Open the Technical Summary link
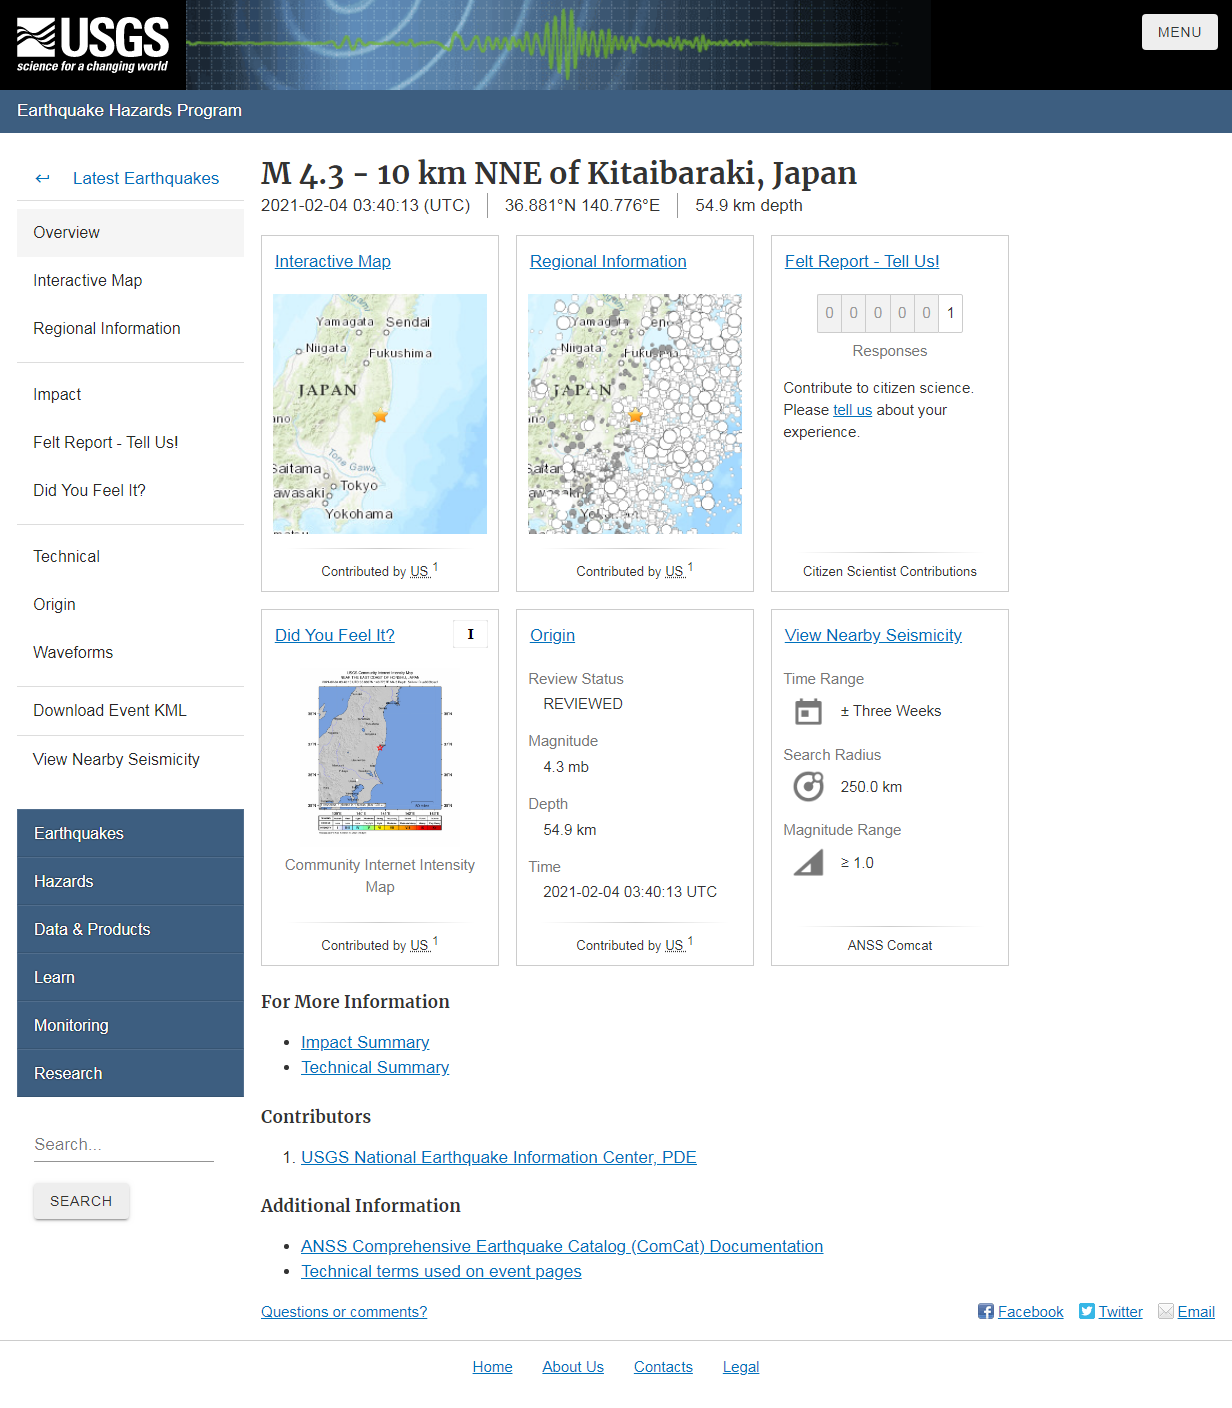Image resolution: width=1232 pixels, height=1408 pixels. (375, 1067)
